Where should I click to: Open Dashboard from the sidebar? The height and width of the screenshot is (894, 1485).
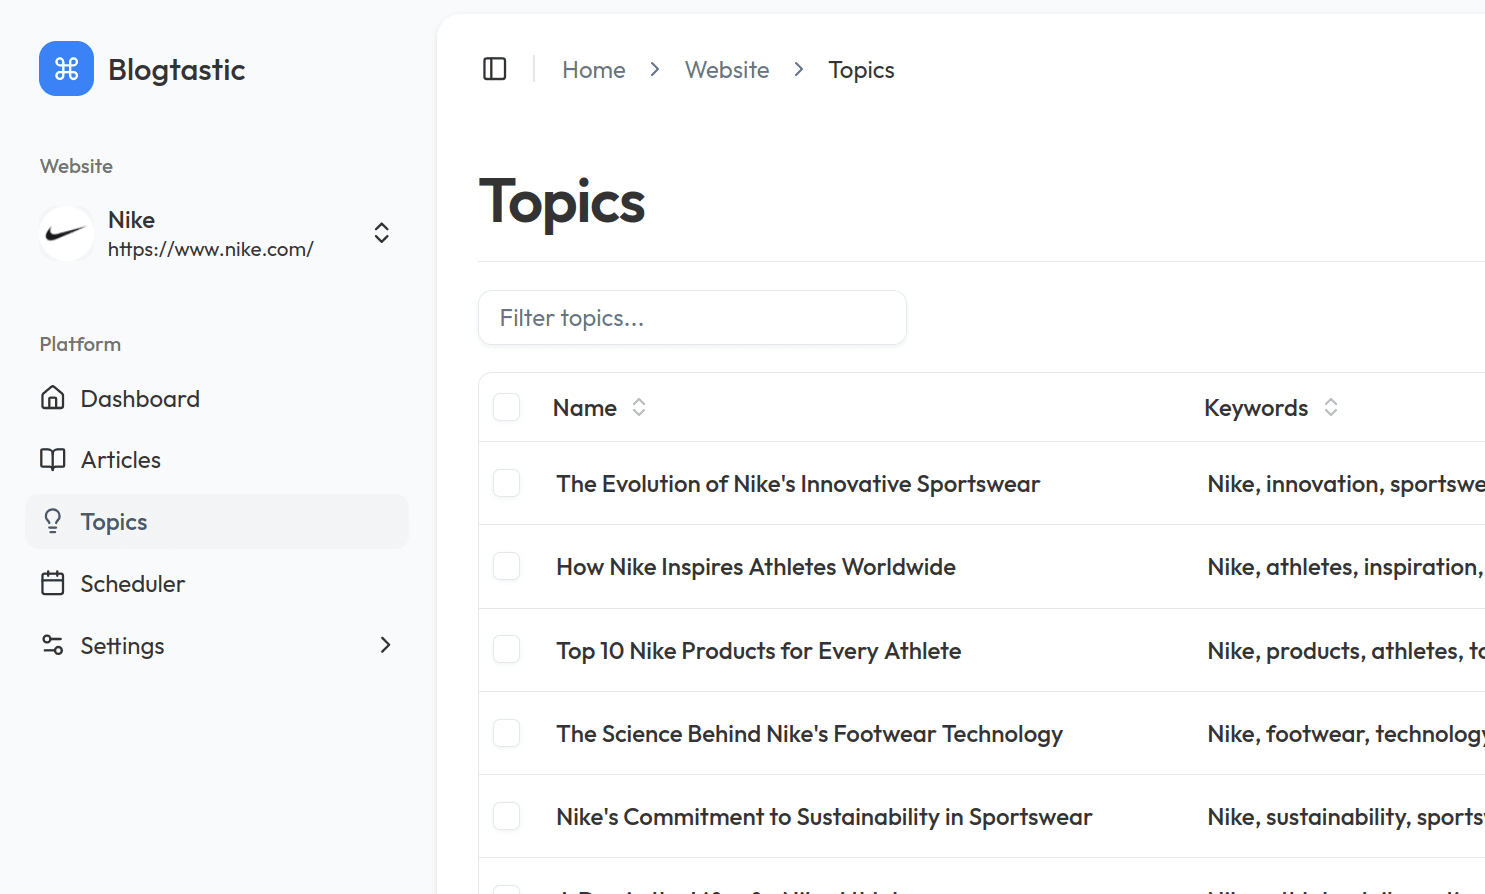[140, 398]
